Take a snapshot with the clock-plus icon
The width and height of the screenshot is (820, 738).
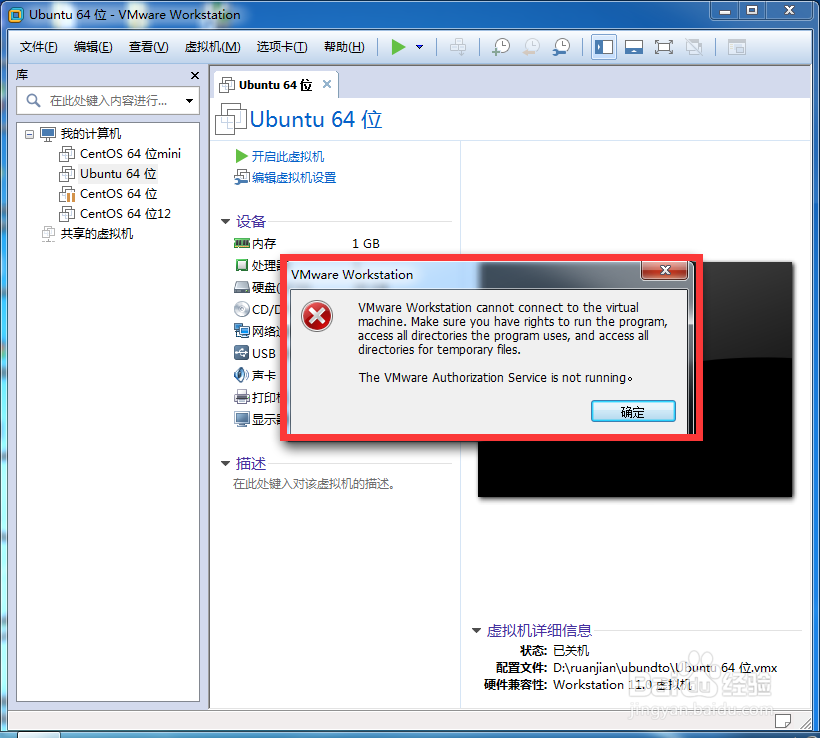pyautogui.click(x=501, y=47)
